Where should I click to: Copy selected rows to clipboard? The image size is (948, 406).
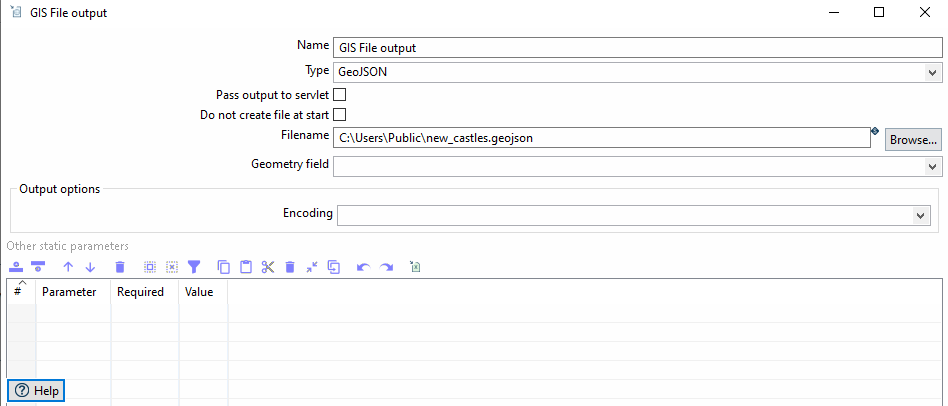point(224,266)
